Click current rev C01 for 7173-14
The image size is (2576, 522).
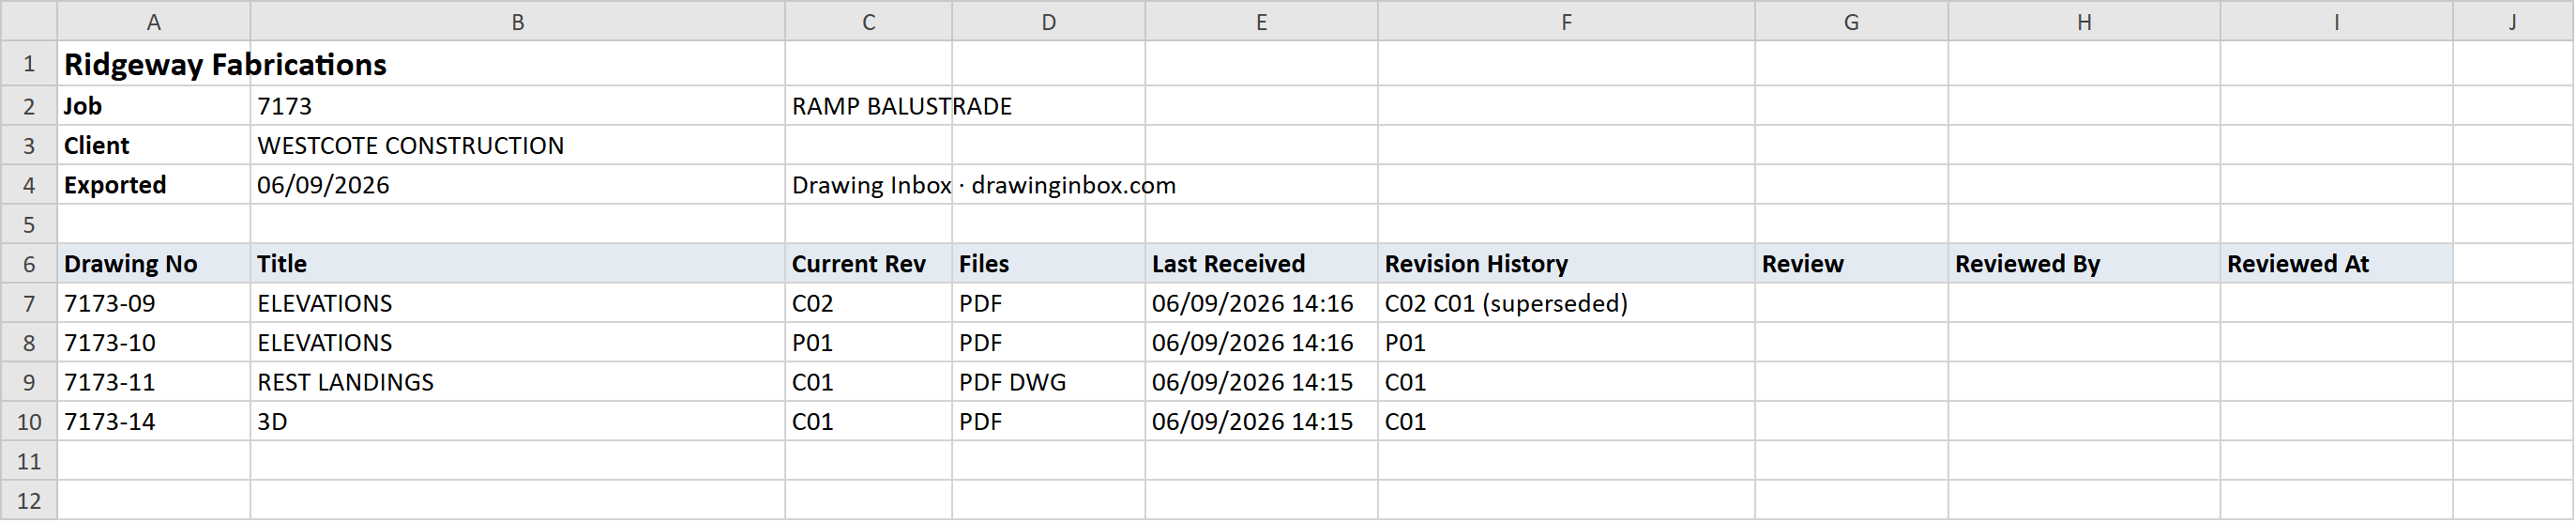(x=869, y=422)
